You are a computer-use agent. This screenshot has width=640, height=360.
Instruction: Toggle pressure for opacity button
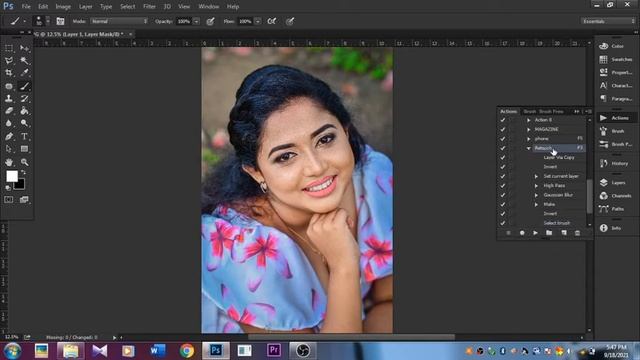[x=210, y=21]
